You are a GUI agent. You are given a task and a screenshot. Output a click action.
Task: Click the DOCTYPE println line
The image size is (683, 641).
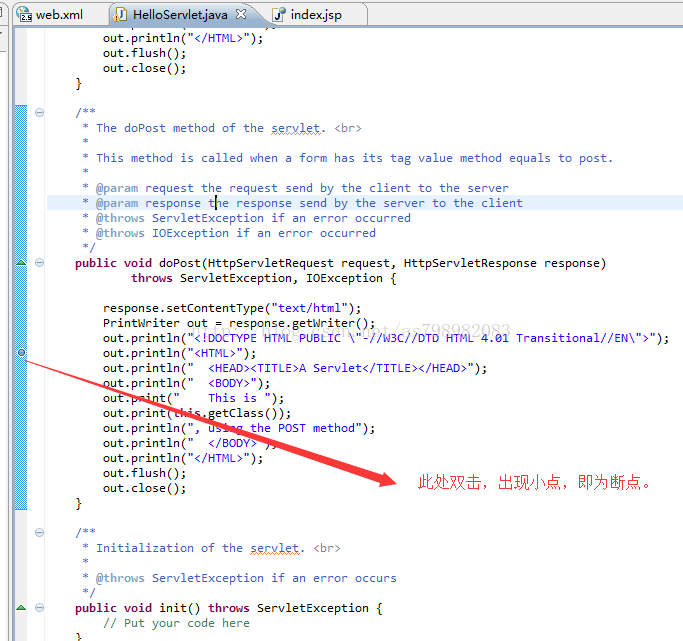pos(385,338)
